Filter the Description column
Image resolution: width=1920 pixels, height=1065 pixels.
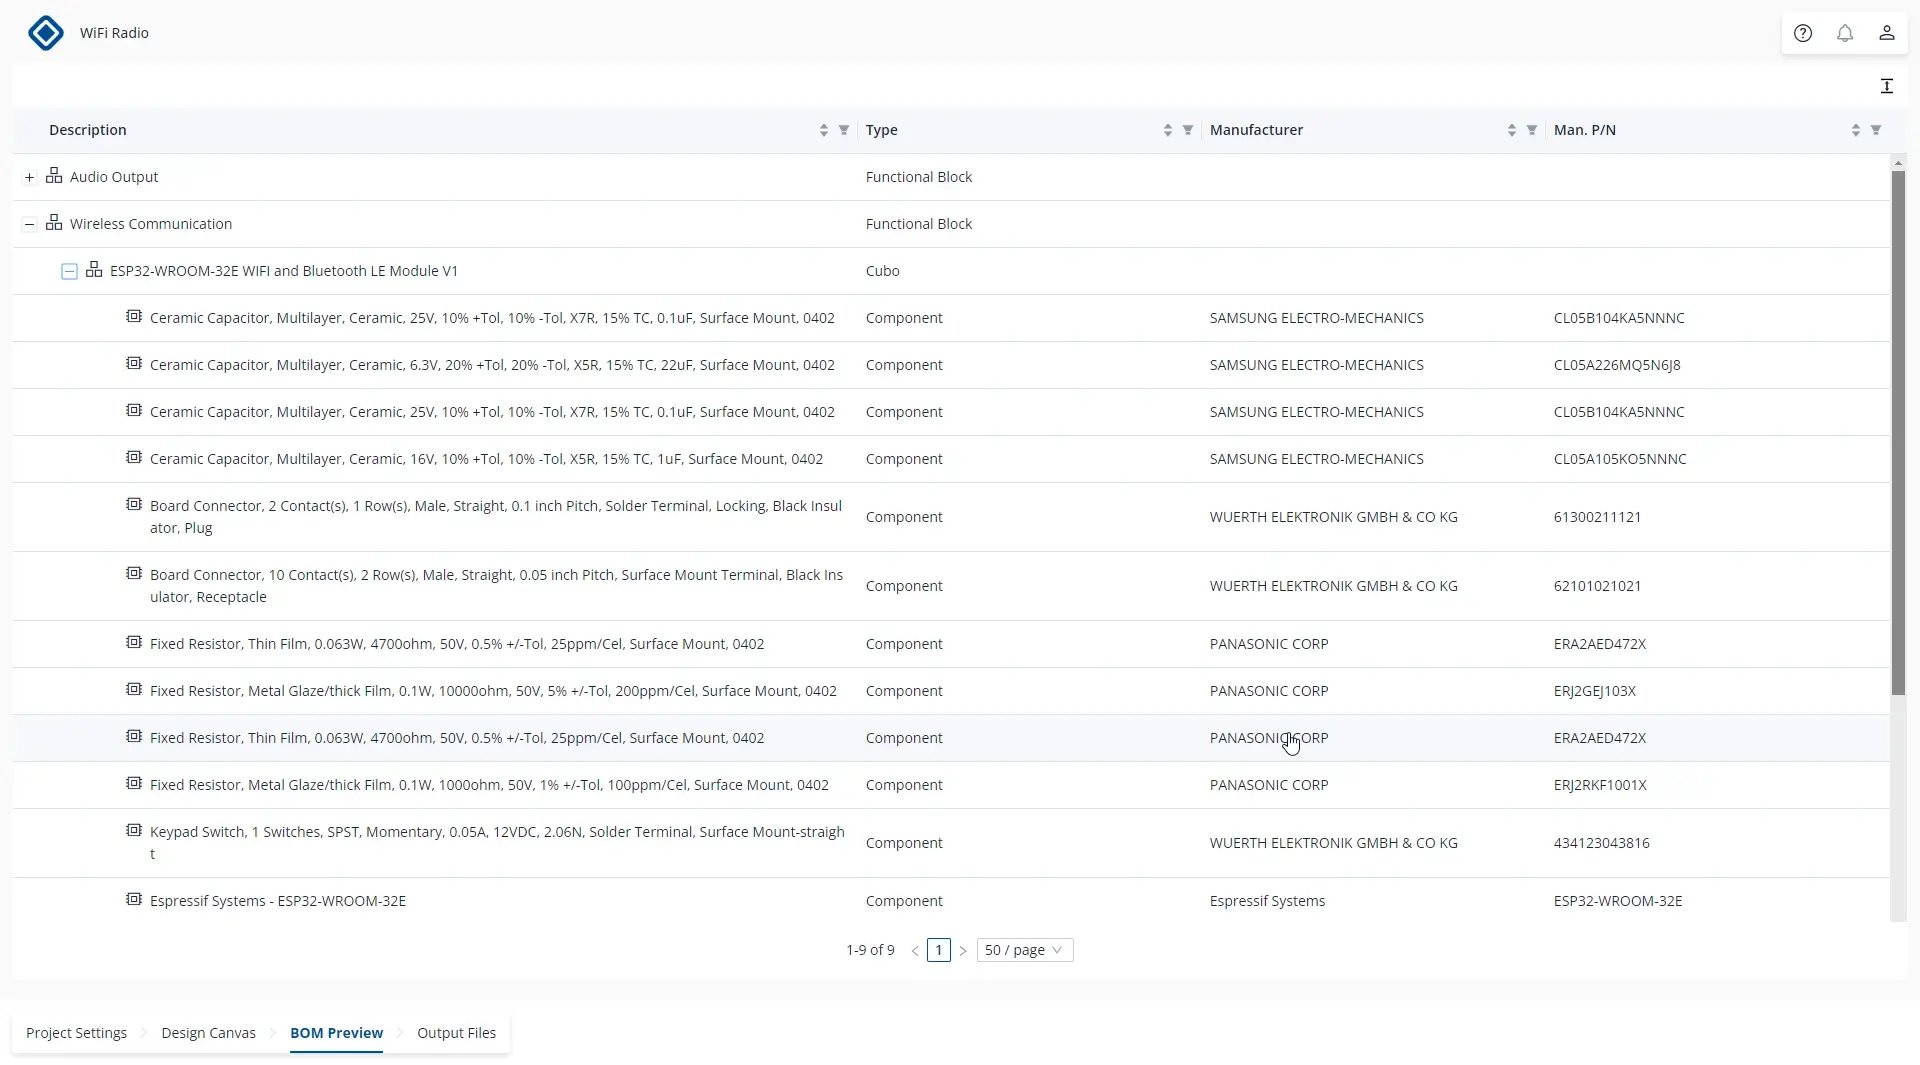click(x=843, y=130)
